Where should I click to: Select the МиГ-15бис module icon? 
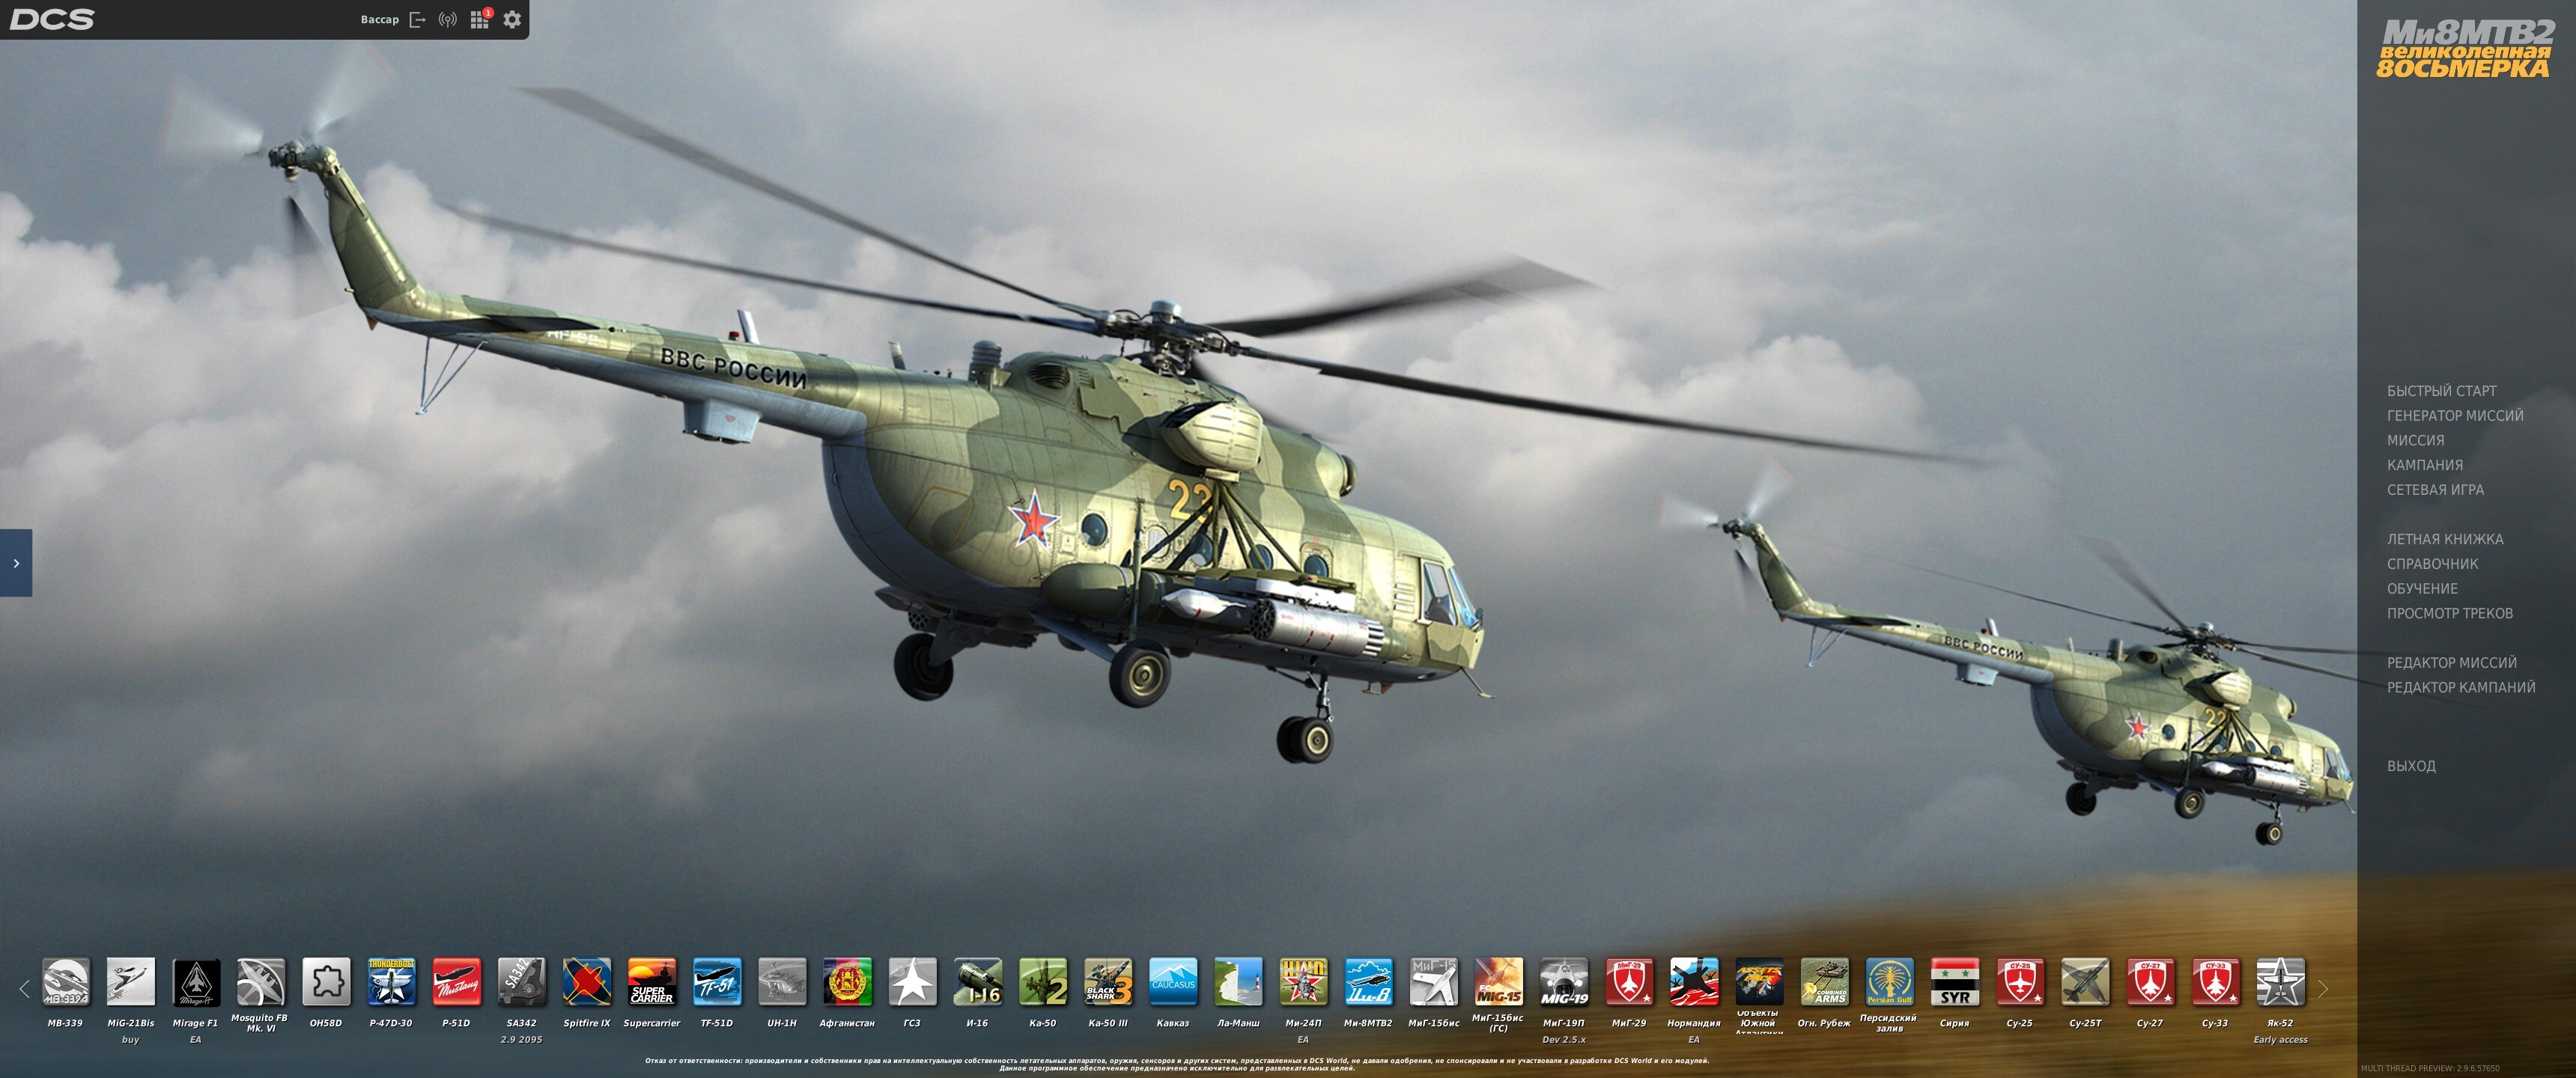(1433, 981)
